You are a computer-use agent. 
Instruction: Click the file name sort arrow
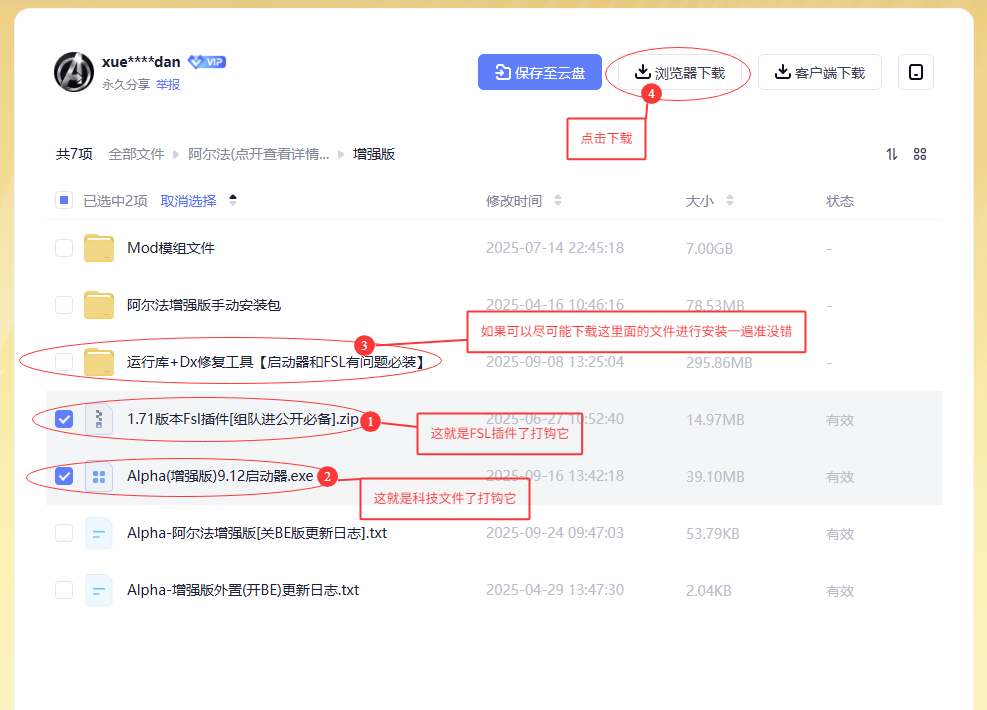(233, 200)
